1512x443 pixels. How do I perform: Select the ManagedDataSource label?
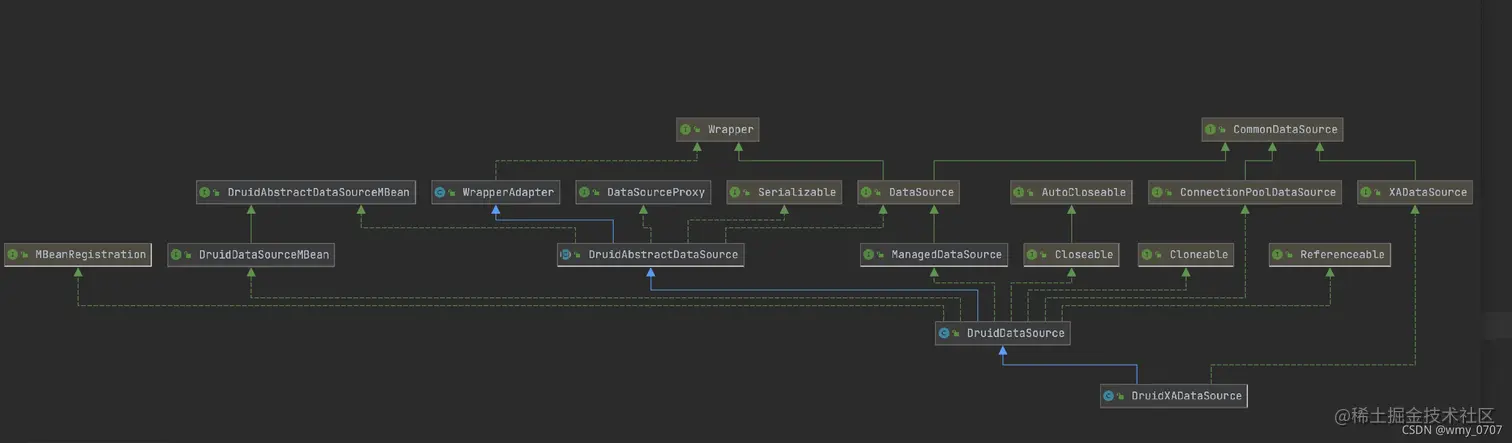[946, 255]
